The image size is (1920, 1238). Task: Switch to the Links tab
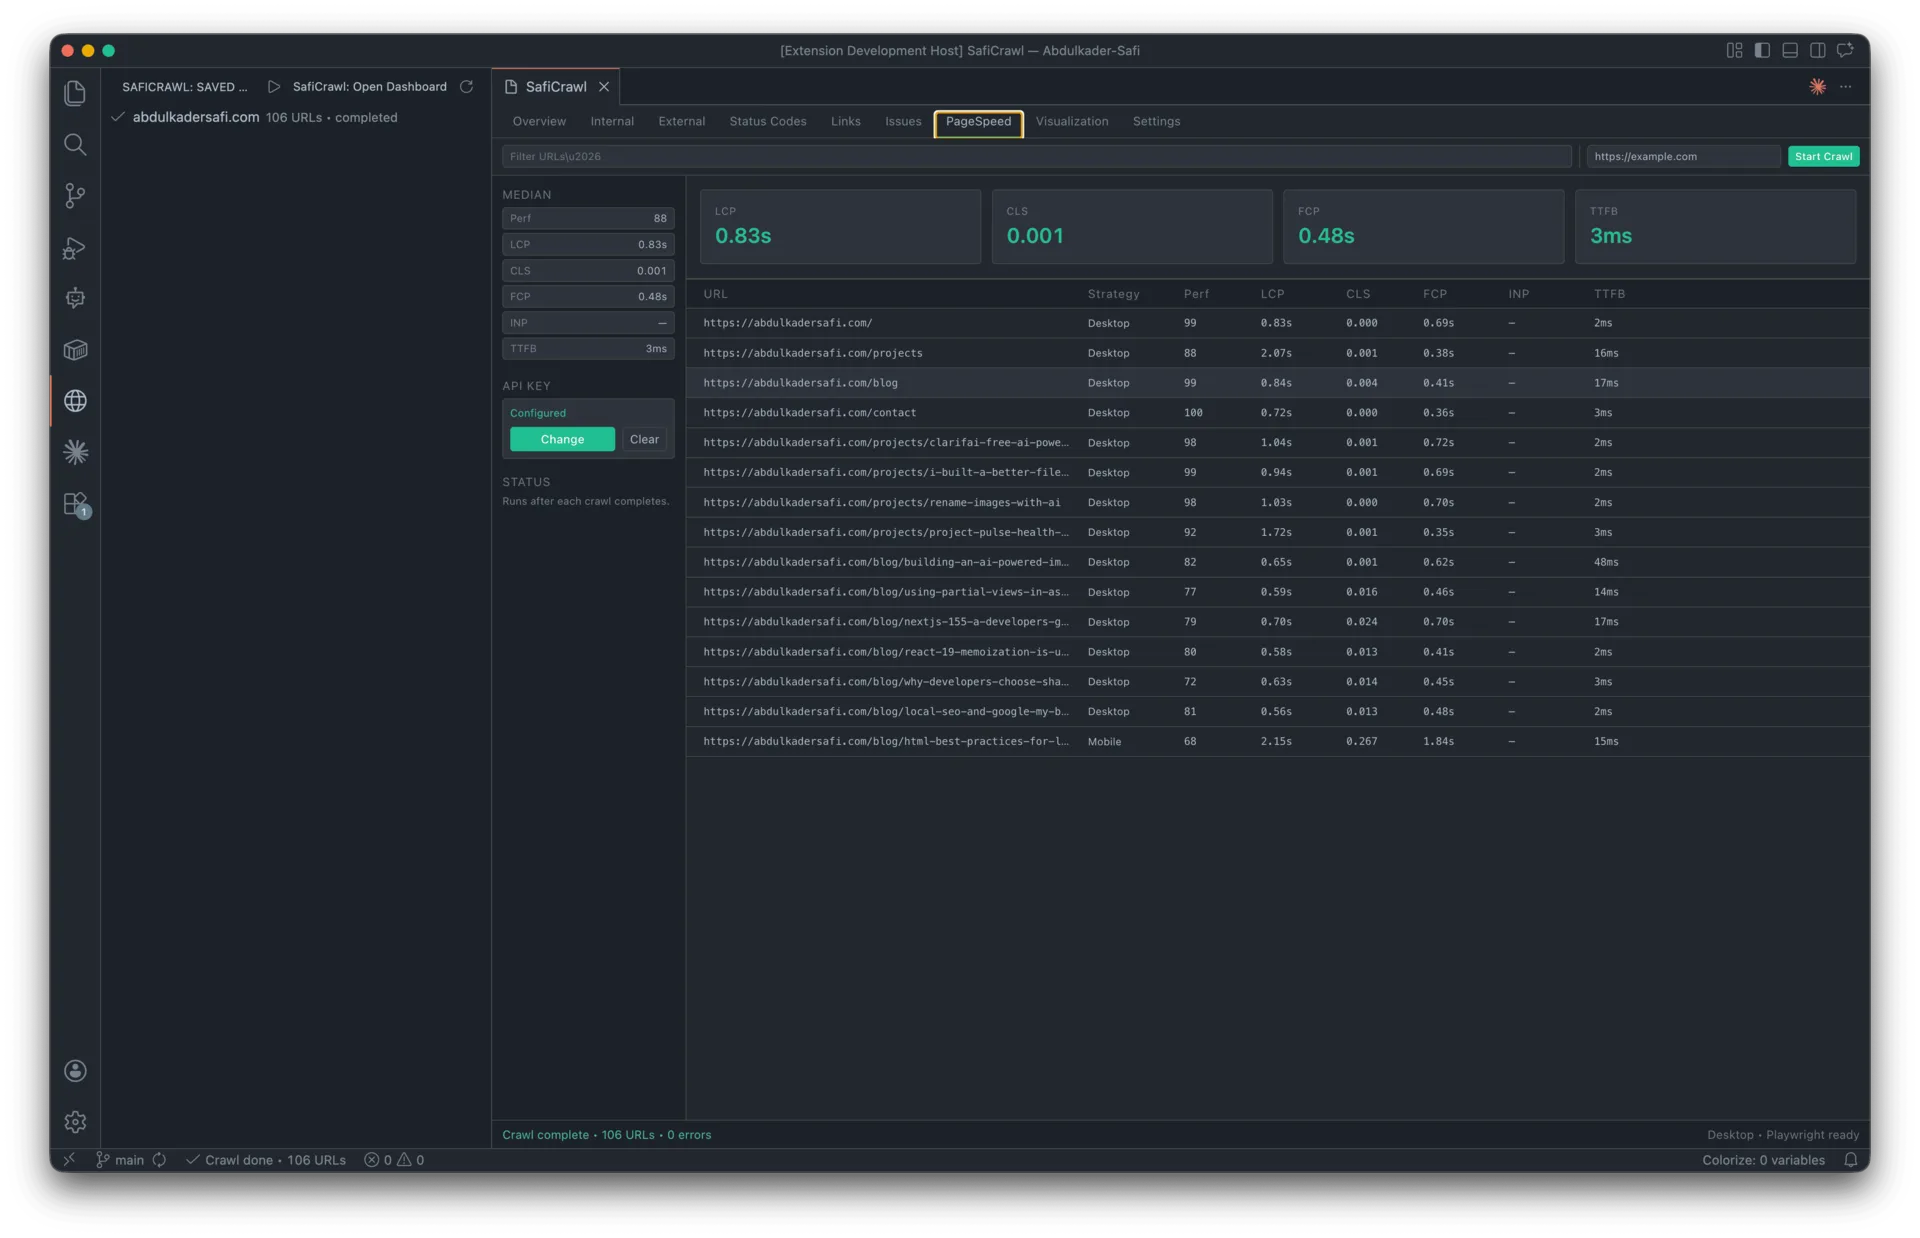click(x=845, y=122)
